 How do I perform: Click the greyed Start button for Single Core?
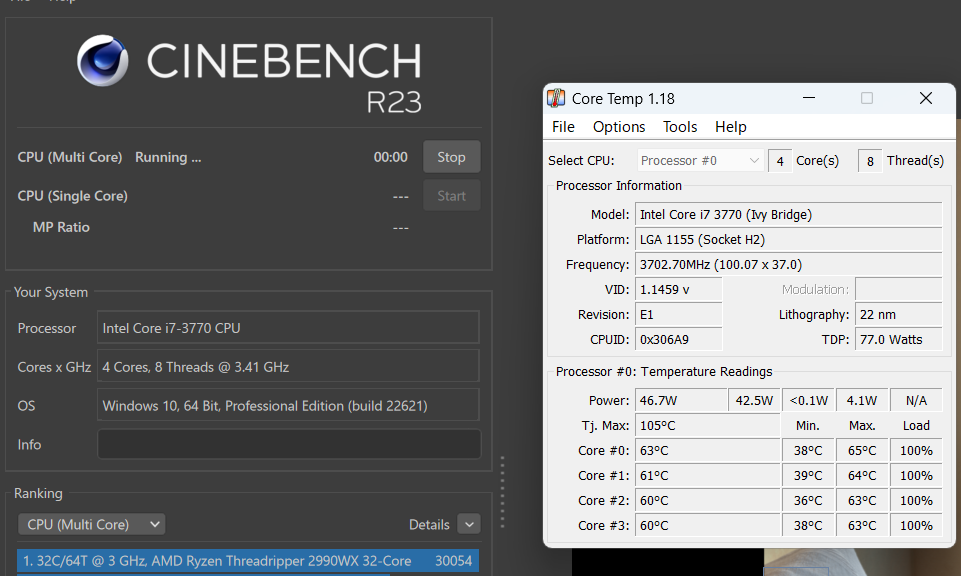[x=451, y=195]
